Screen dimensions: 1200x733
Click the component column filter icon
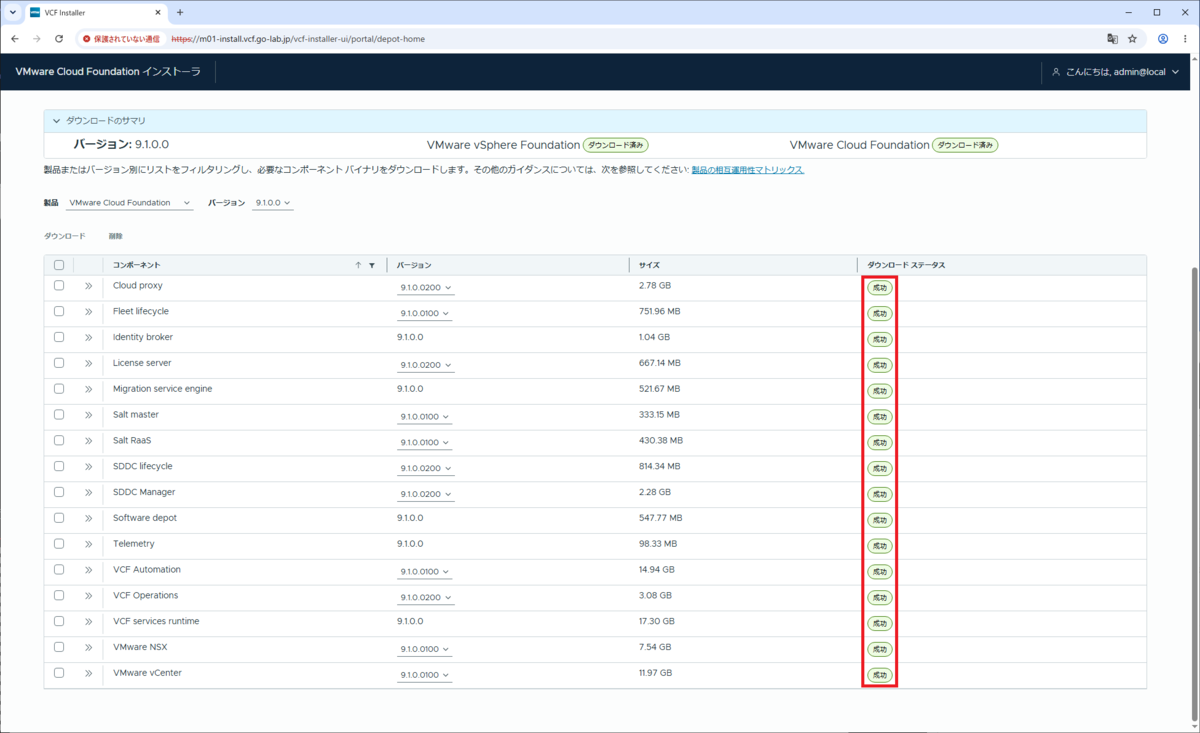[x=372, y=265]
